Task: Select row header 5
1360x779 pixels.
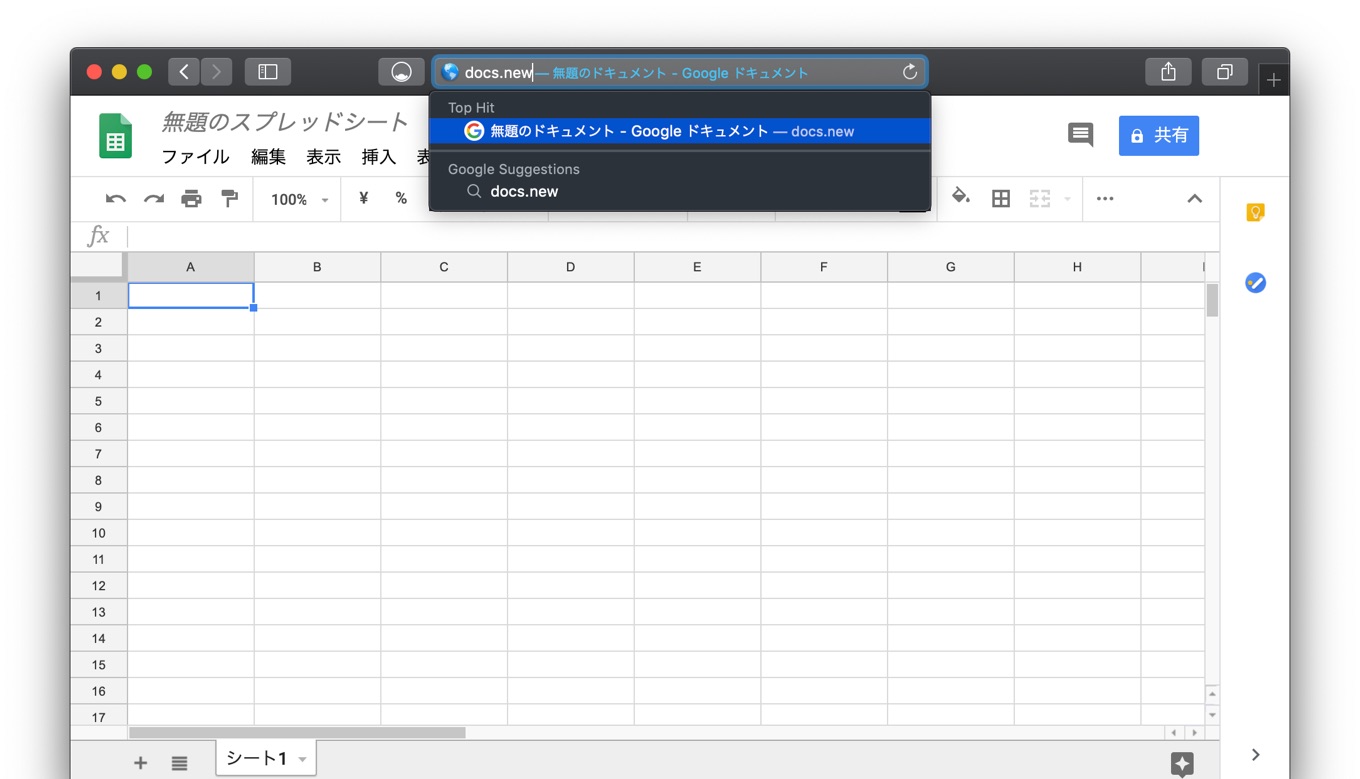Action: click(x=98, y=401)
